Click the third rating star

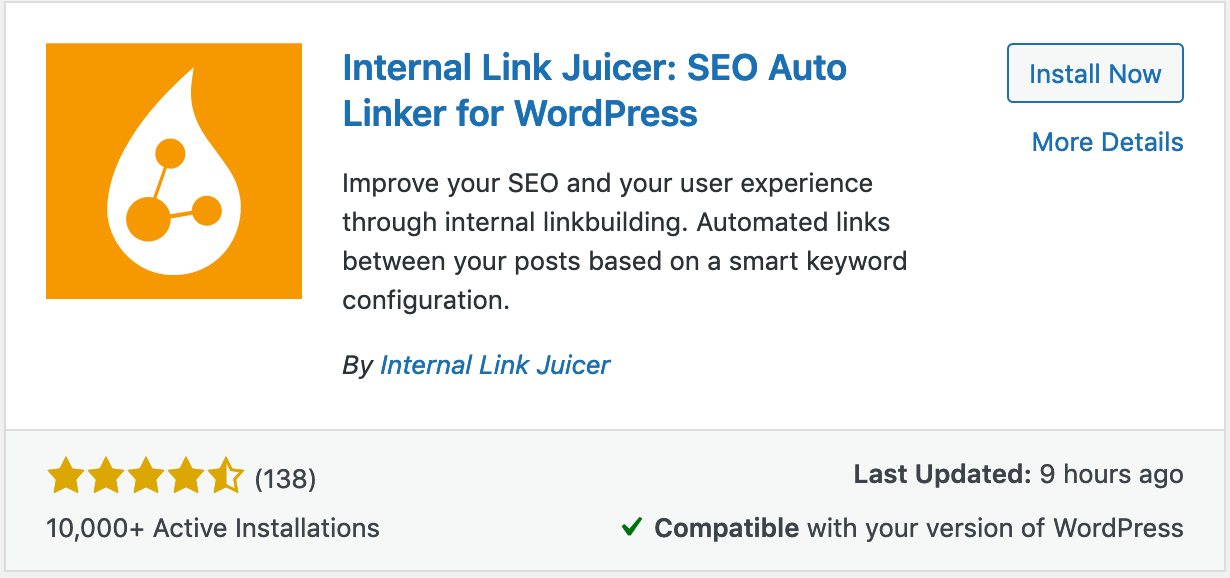pos(144,478)
